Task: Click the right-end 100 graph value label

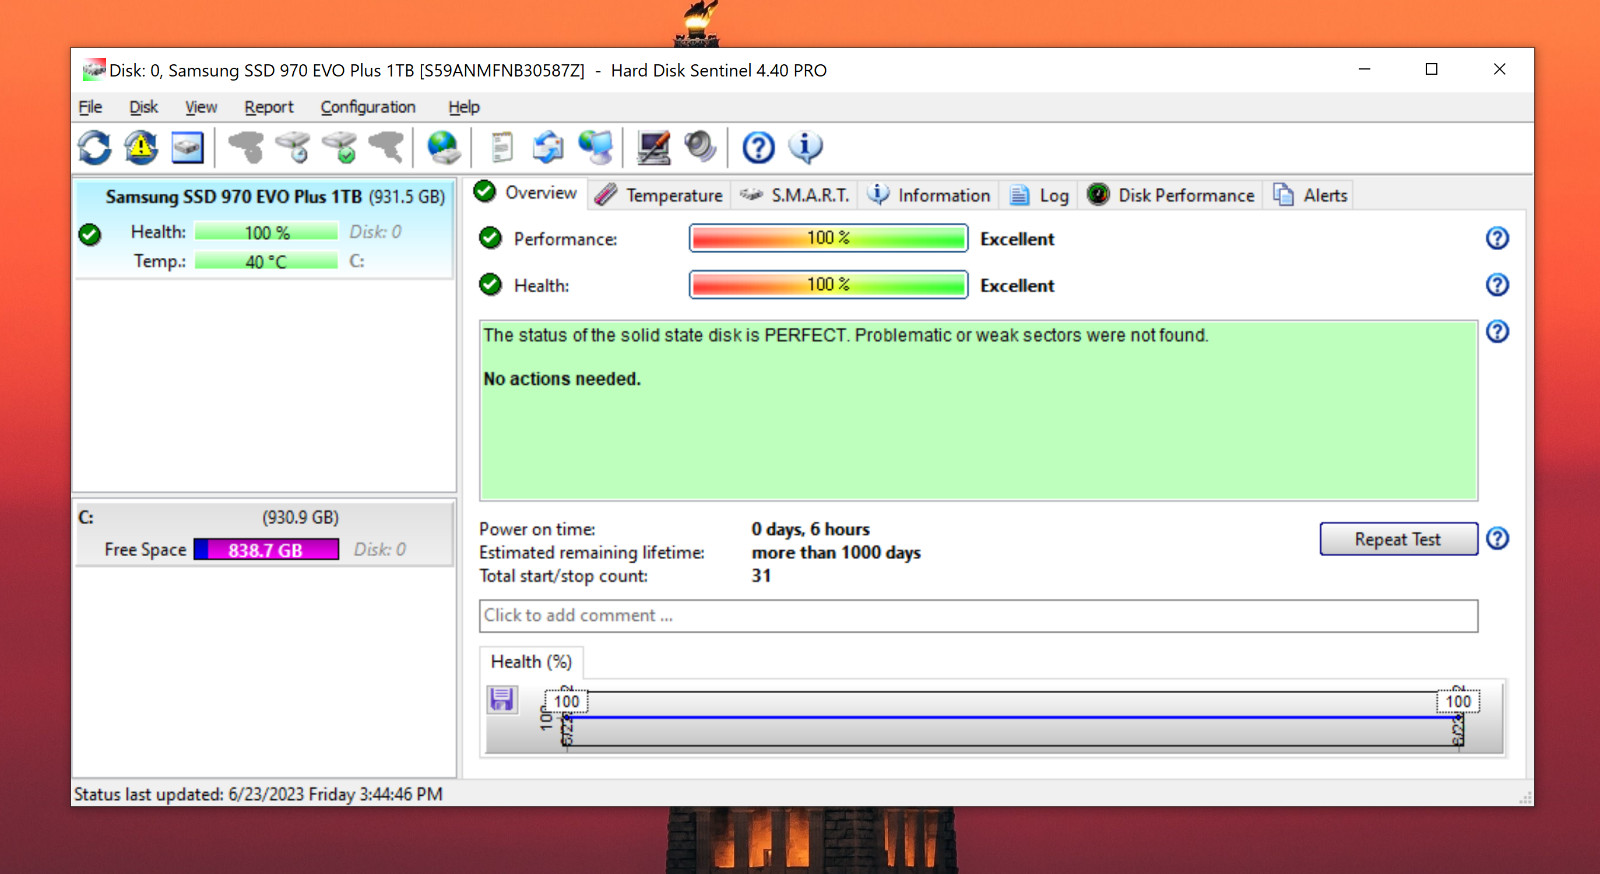Action: 1458,702
